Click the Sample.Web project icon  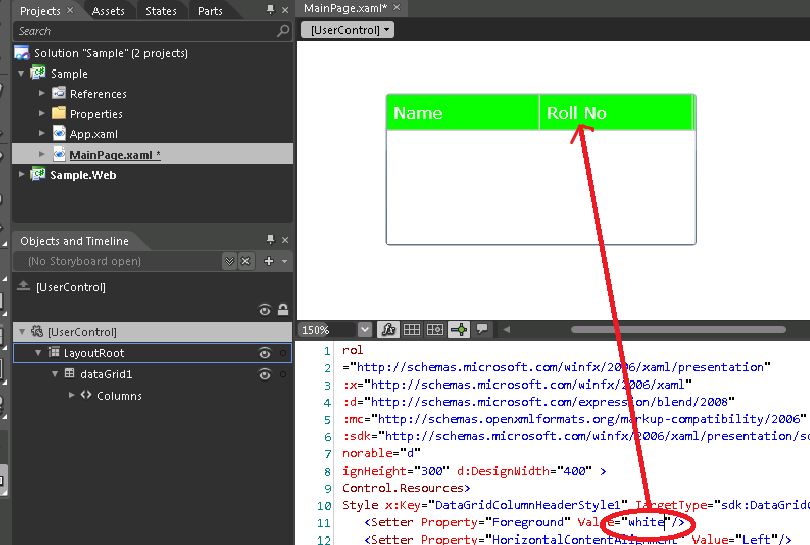[38, 174]
